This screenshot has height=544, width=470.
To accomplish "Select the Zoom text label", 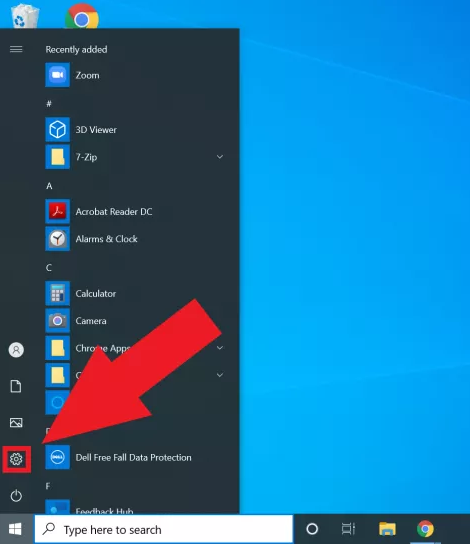I will pyautogui.click(x=87, y=75).
